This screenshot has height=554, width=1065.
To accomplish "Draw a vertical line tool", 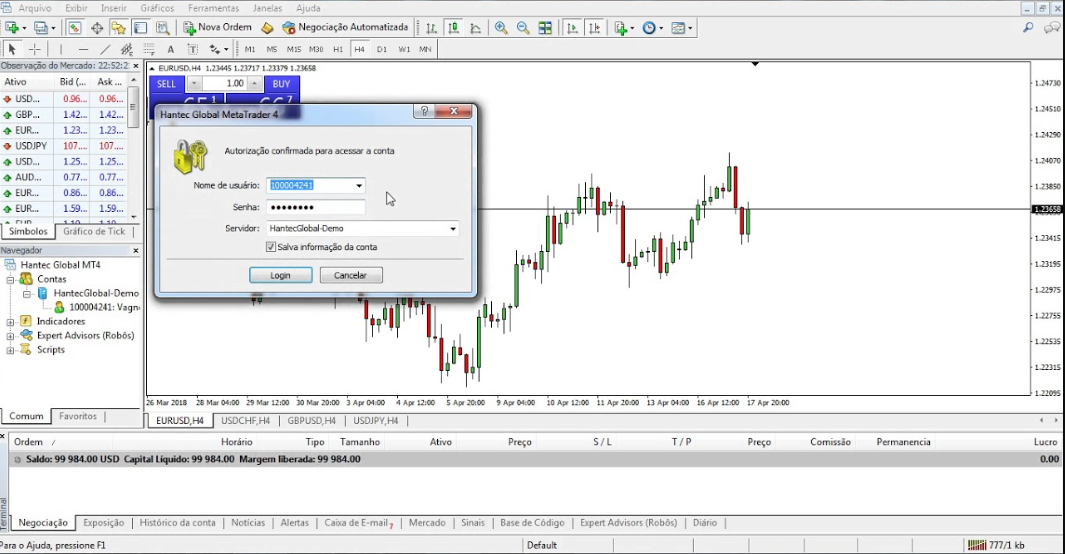I will tap(60, 49).
